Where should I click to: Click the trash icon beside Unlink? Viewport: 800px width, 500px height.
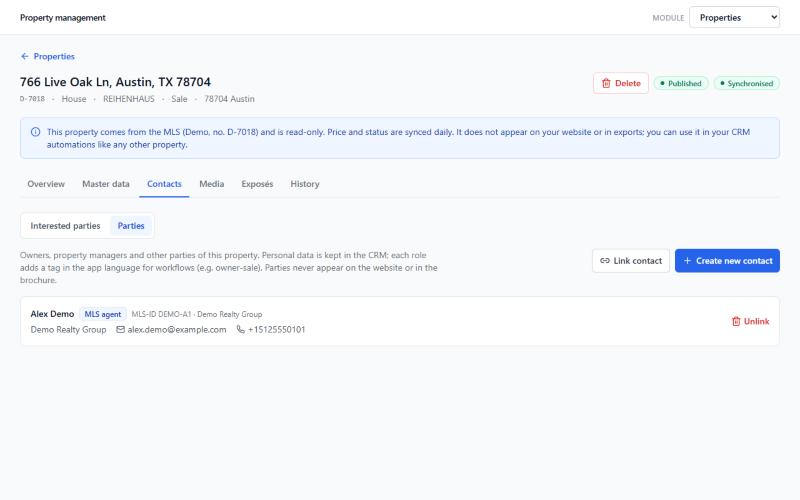coord(736,321)
